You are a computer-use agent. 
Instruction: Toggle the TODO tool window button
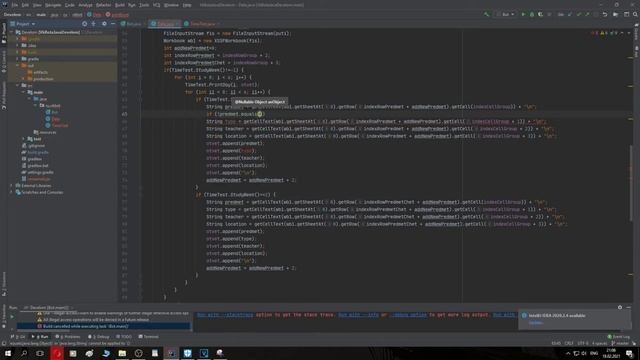pos(124,337)
